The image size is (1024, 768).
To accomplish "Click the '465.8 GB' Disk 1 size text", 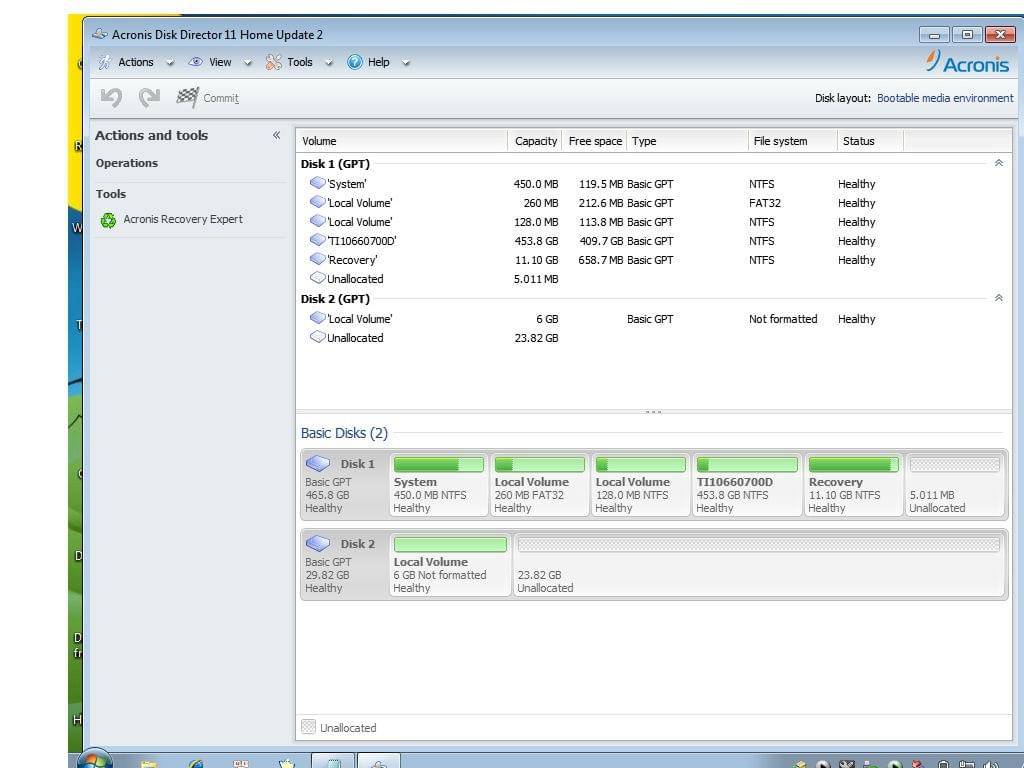I will click(x=327, y=495).
